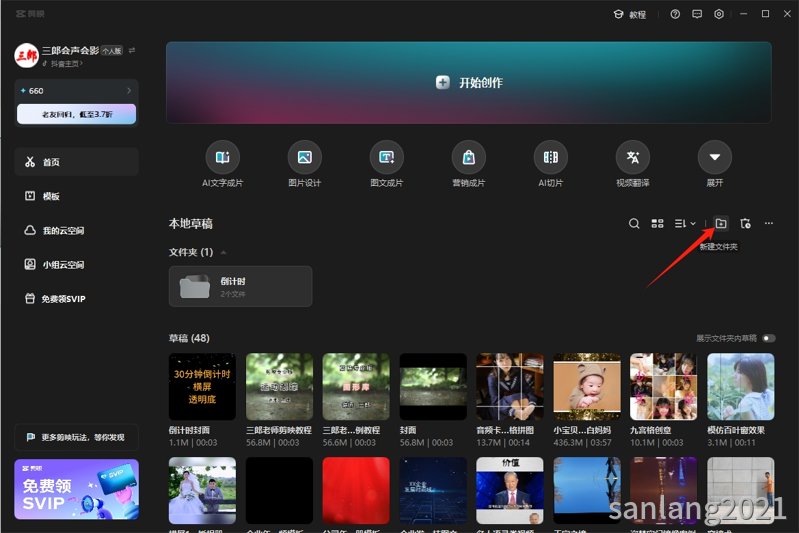The height and width of the screenshot is (533, 799).
Task: Open the 营销成片 marketing video tool
Action: (x=468, y=157)
